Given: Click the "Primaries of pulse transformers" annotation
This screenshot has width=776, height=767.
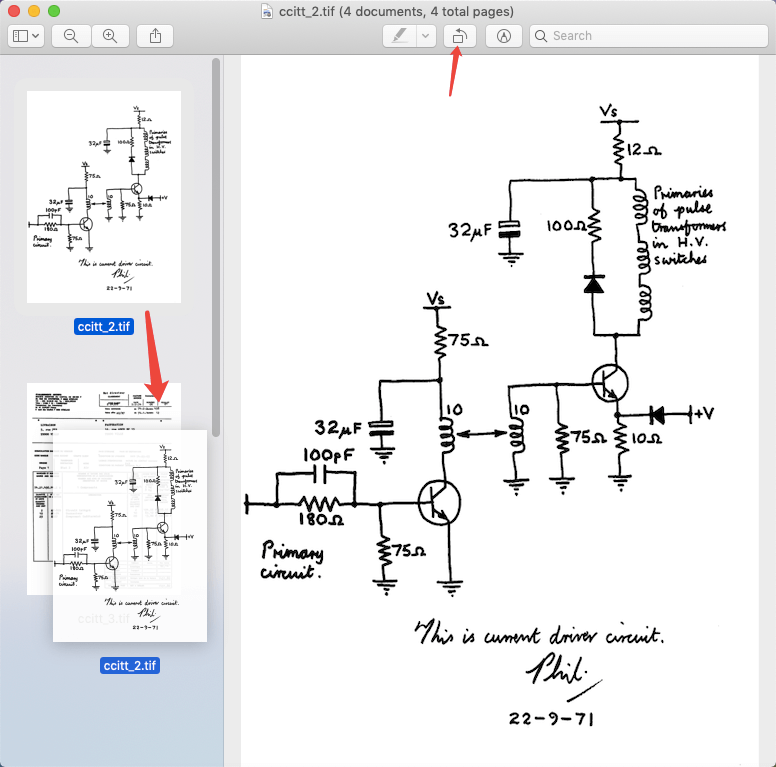Looking at the screenshot, I should [688, 225].
